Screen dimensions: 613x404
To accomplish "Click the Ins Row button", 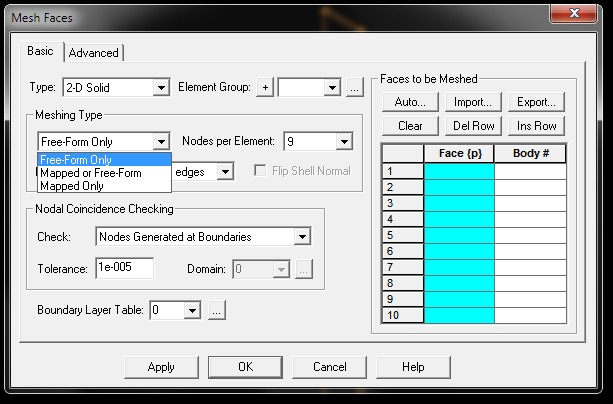I will coord(536,126).
